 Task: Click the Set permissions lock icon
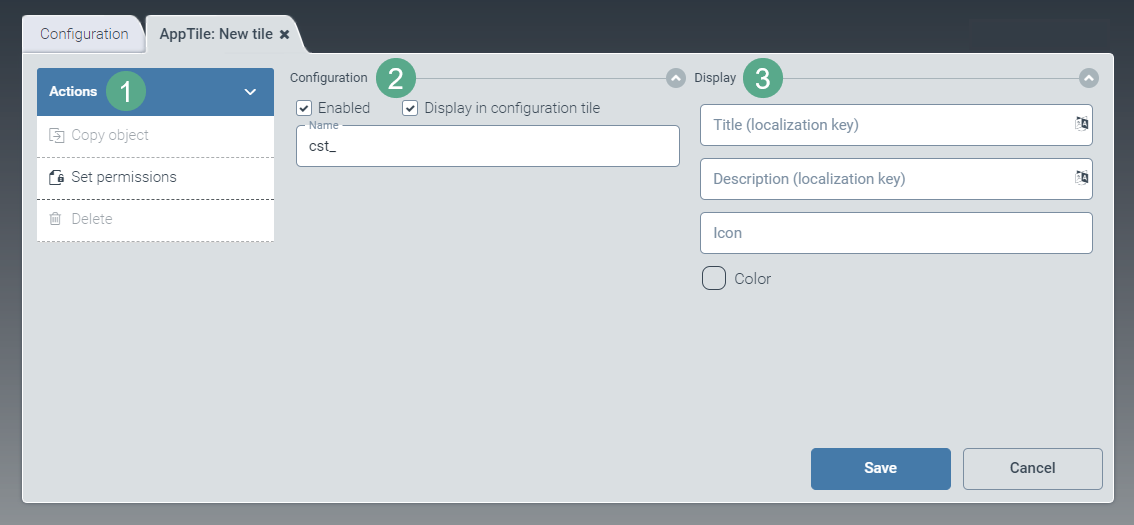pyautogui.click(x=56, y=177)
